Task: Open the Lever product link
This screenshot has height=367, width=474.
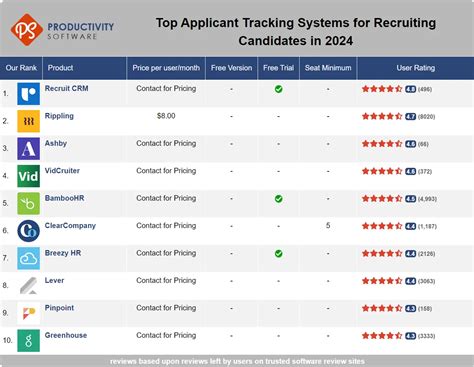Action: (54, 280)
